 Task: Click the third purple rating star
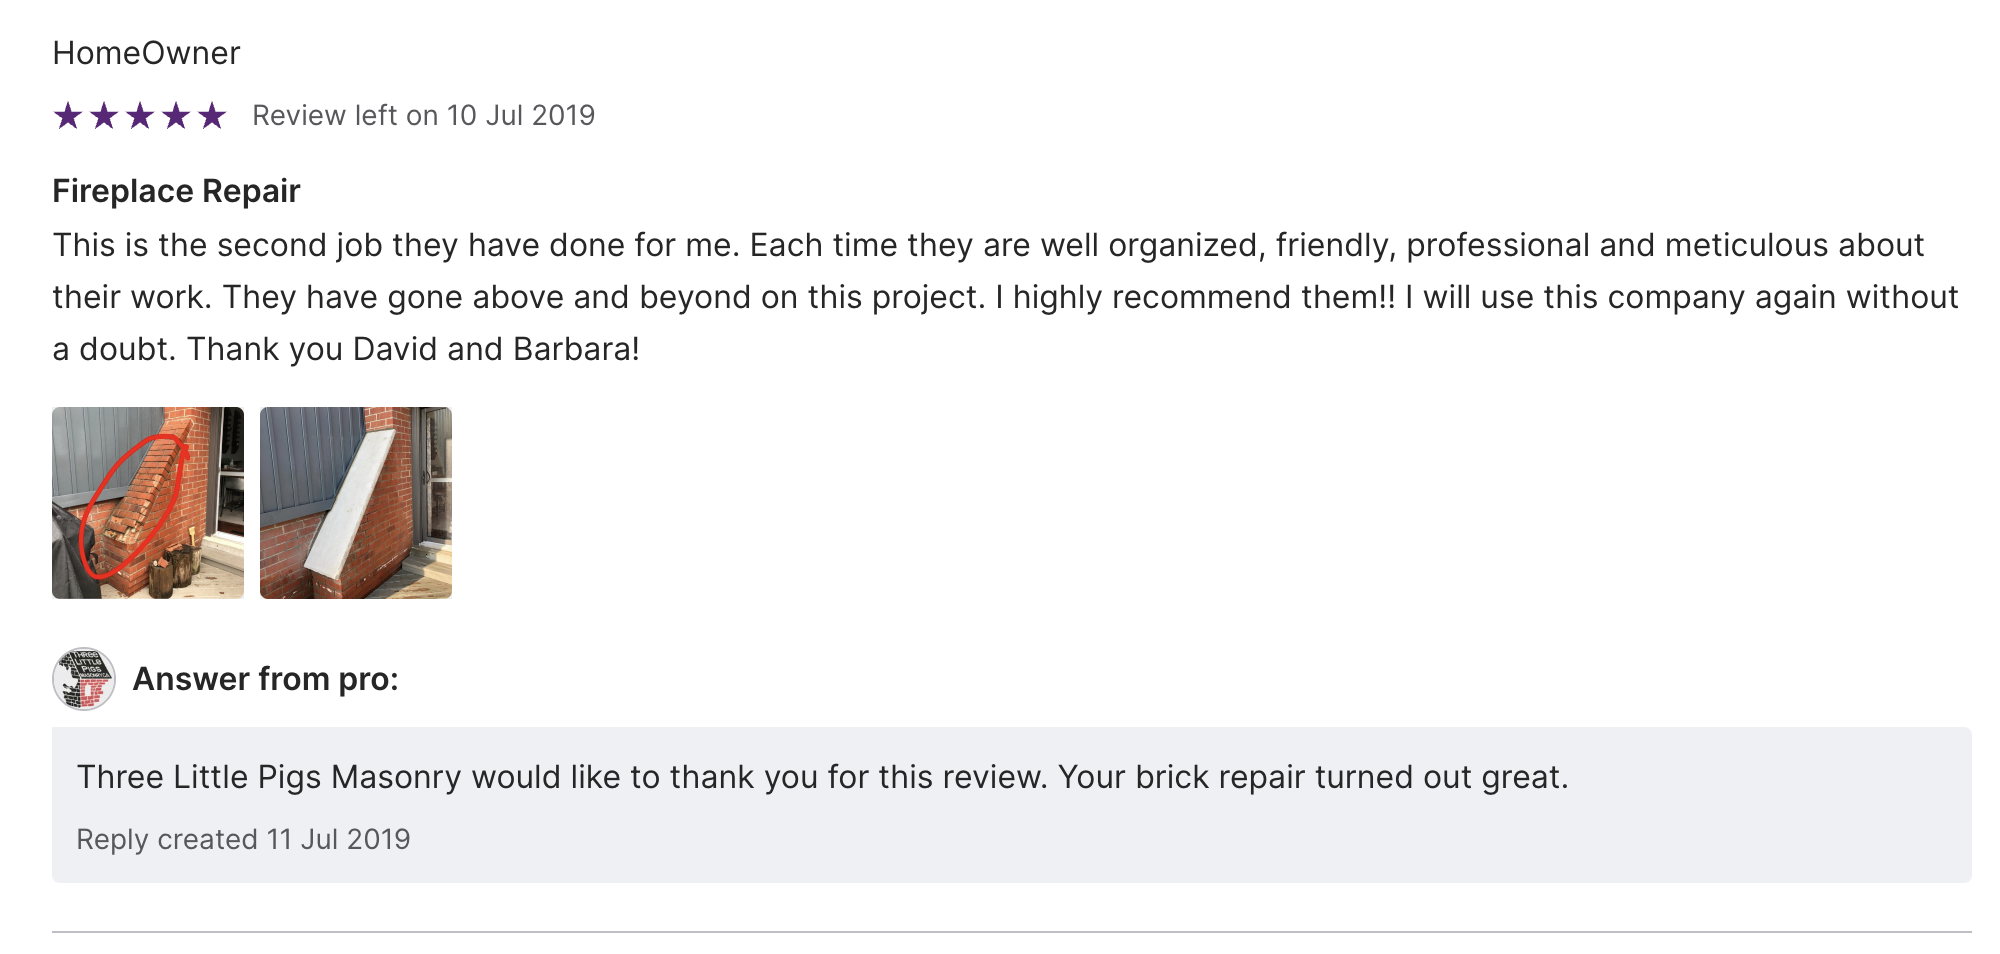click(x=140, y=116)
